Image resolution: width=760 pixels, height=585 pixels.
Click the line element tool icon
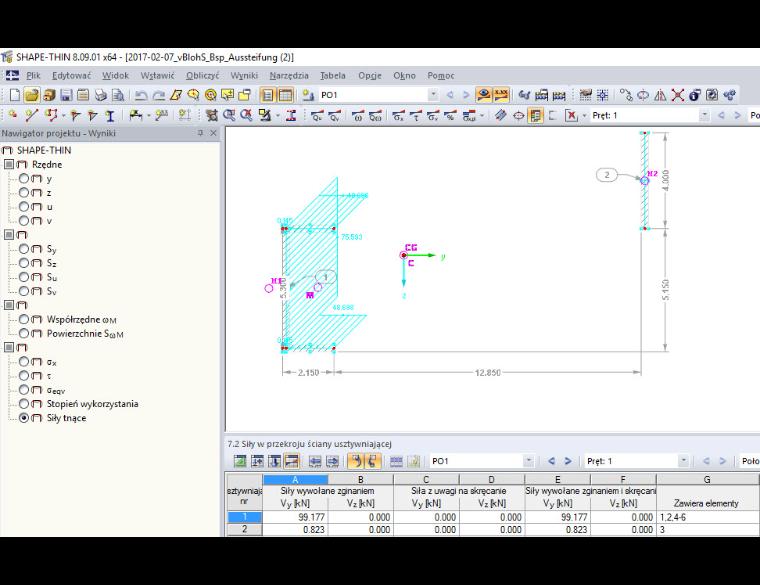32,115
